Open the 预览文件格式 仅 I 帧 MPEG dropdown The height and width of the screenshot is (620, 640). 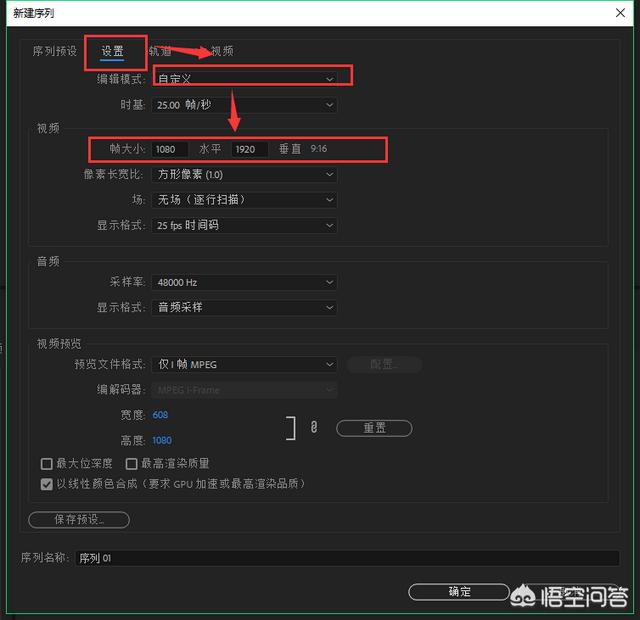pos(244,364)
